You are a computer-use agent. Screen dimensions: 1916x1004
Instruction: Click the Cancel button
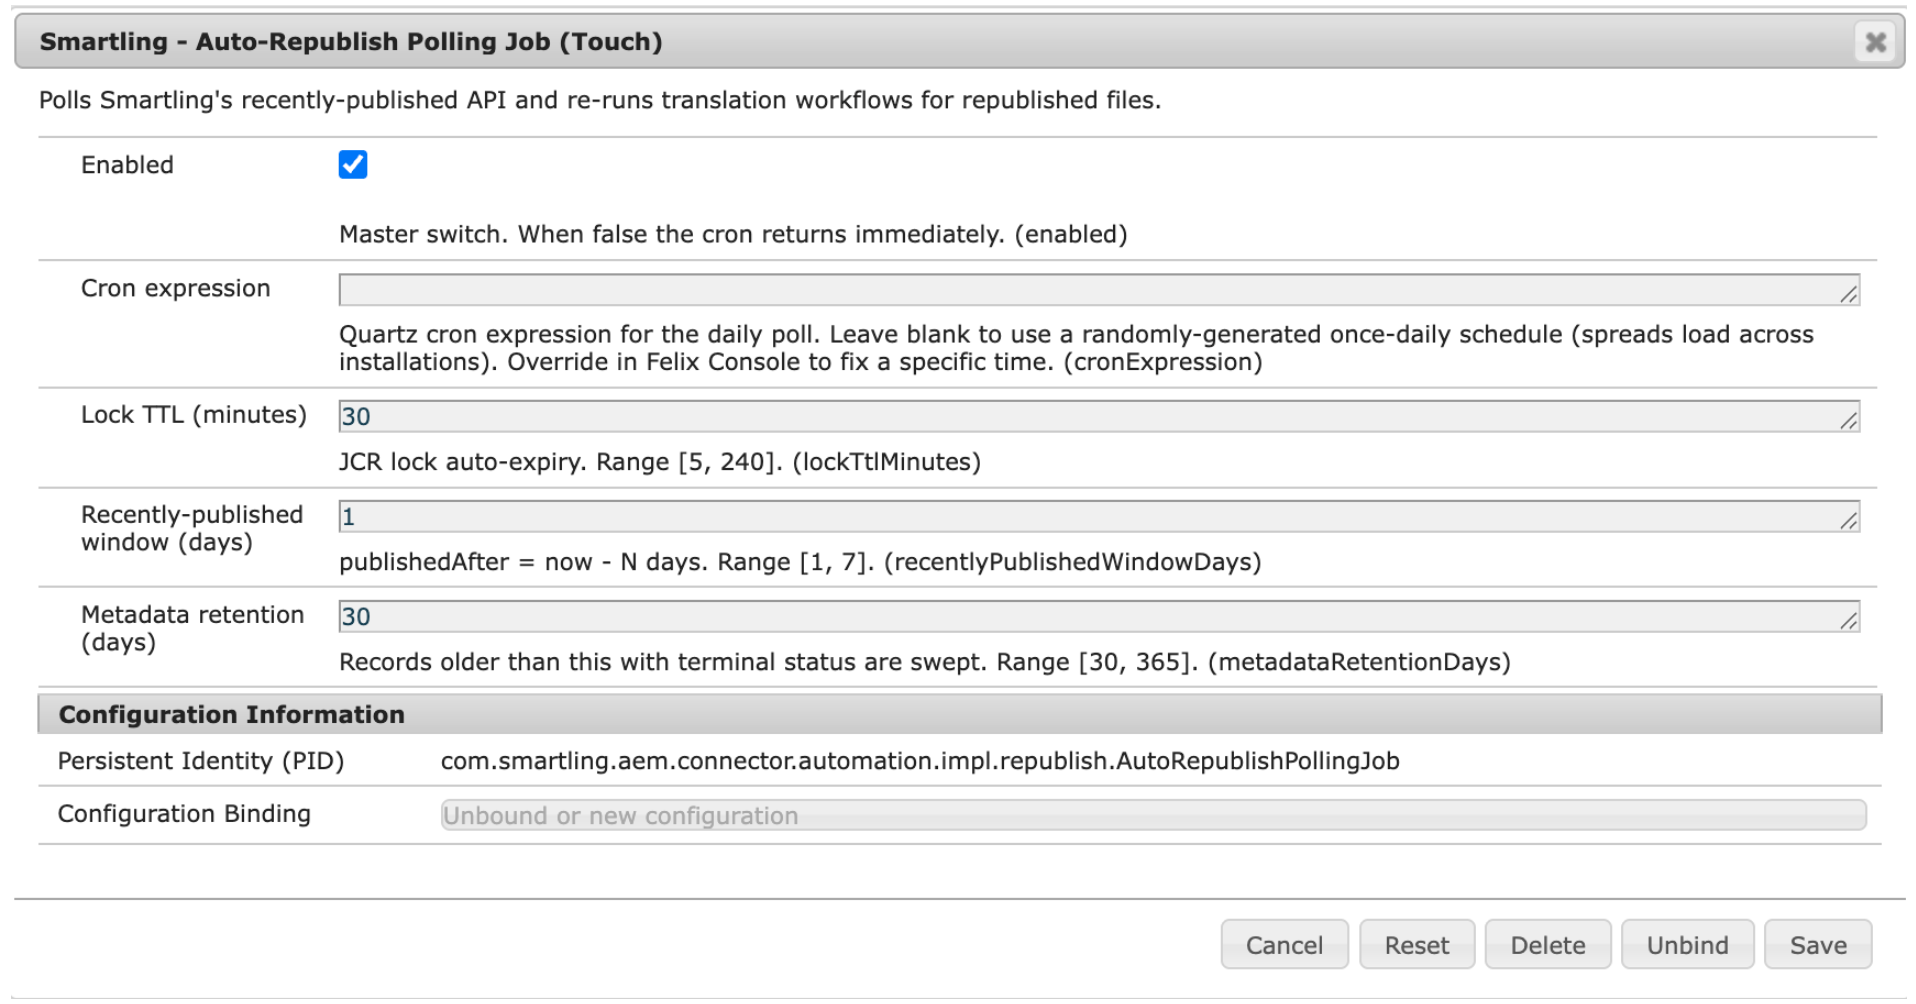(x=1284, y=945)
